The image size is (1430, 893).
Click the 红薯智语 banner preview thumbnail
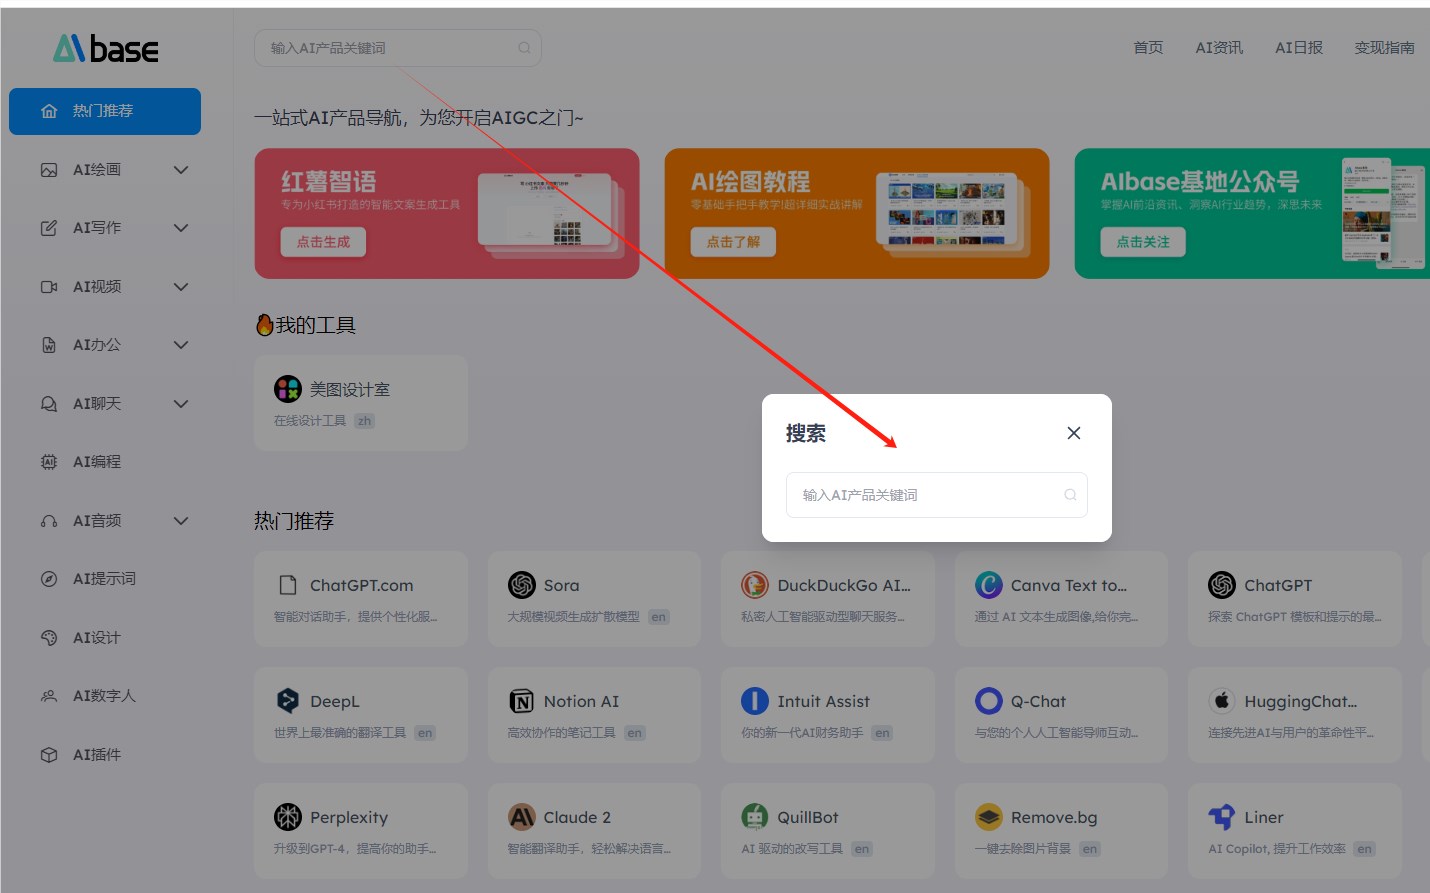(550, 213)
